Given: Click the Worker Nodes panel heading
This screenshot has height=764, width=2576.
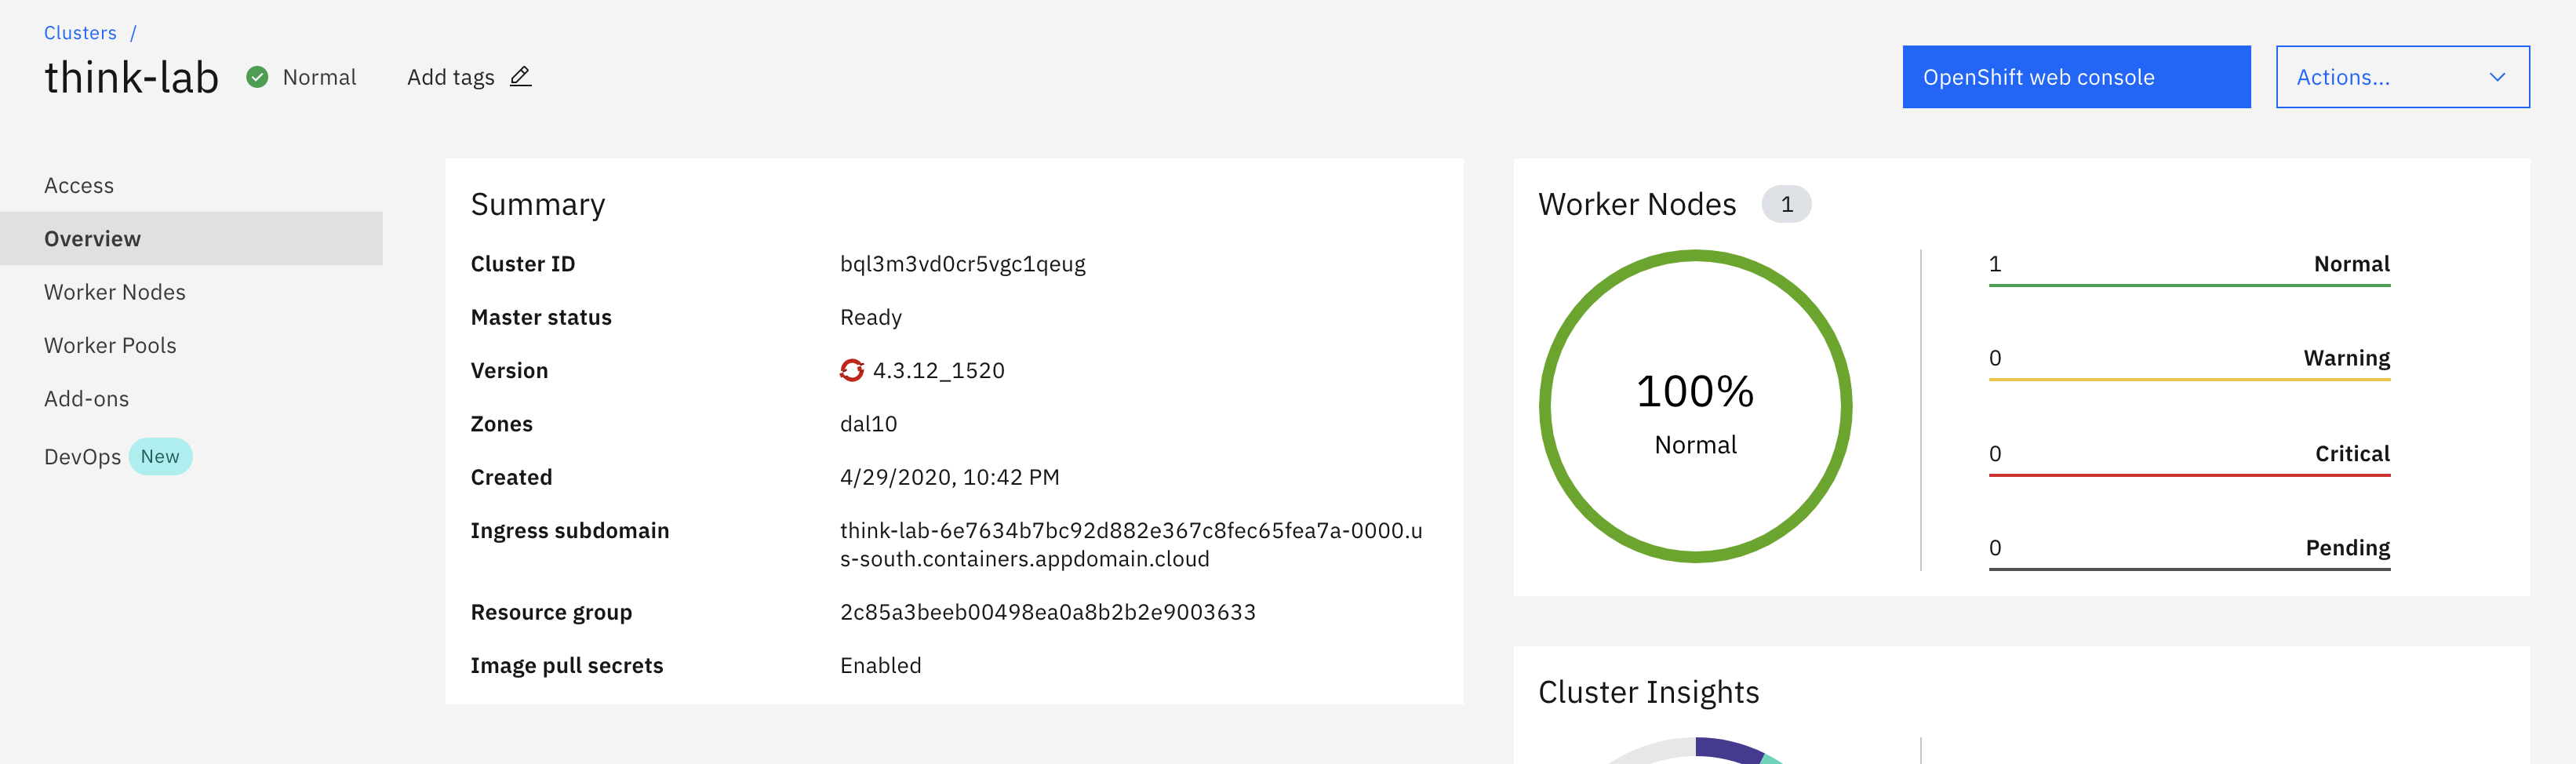Looking at the screenshot, I should pos(1636,204).
